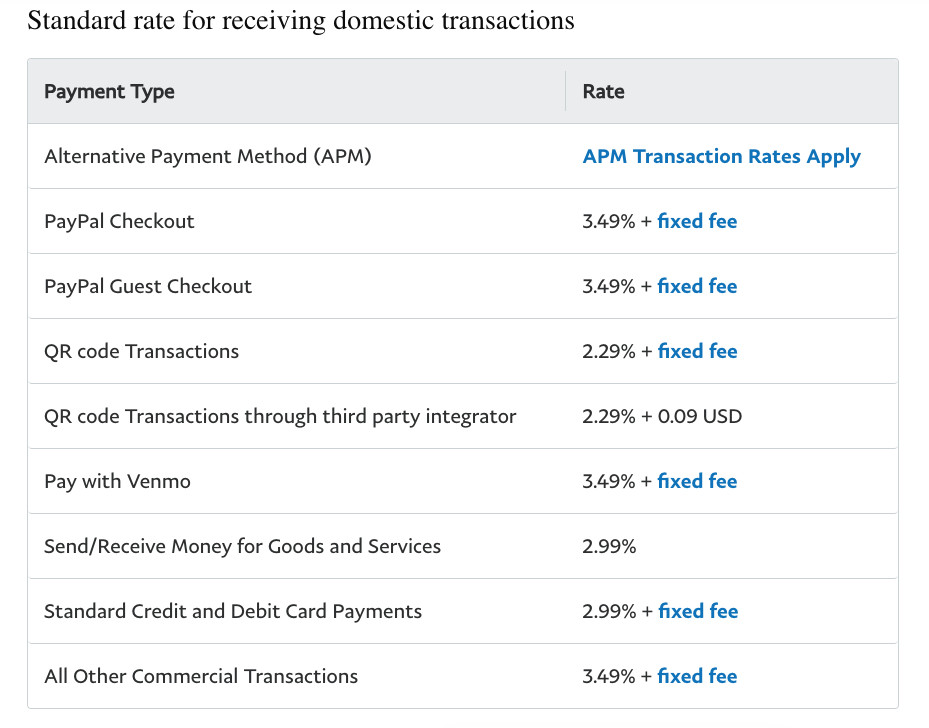Follow fixed fee link for All Other Commercial Transactions
This screenshot has width=929, height=728.
[x=697, y=676]
